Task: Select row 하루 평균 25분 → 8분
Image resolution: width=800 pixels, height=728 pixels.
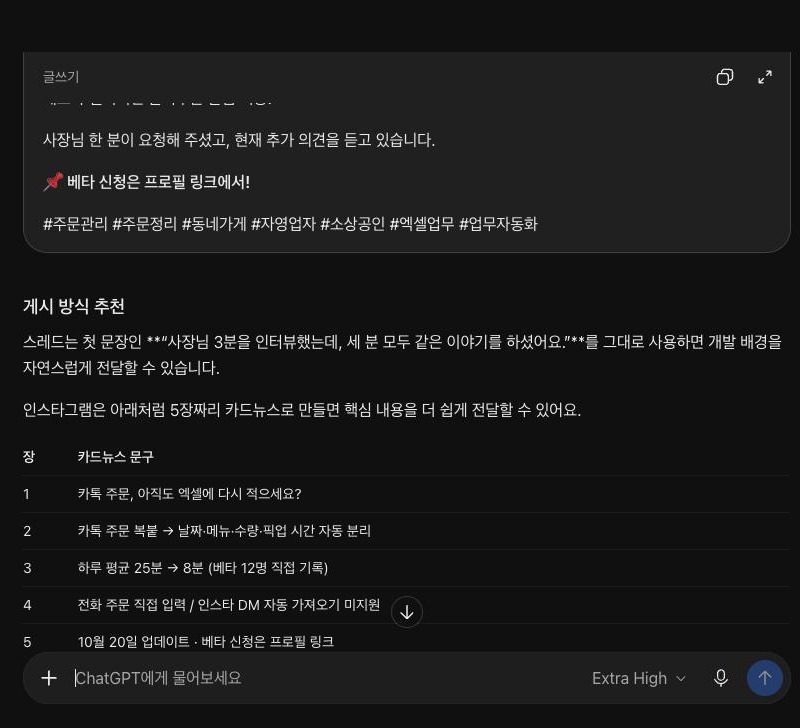Action: [406, 568]
